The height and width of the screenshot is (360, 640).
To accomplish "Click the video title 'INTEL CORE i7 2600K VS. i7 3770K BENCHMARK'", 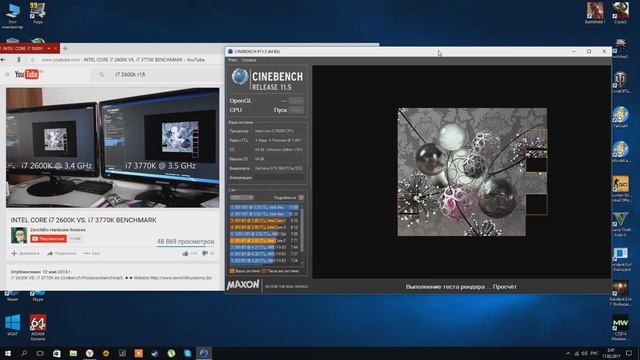I will click(x=84, y=220).
